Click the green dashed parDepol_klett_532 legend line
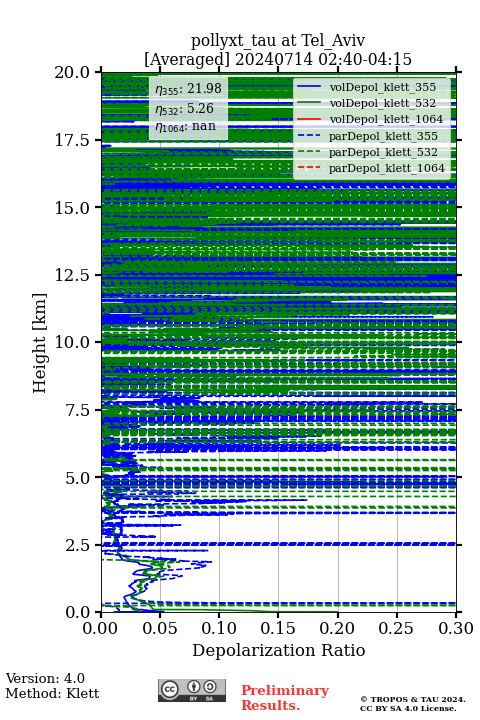The width and height of the screenshot is (480, 720). click(x=309, y=152)
